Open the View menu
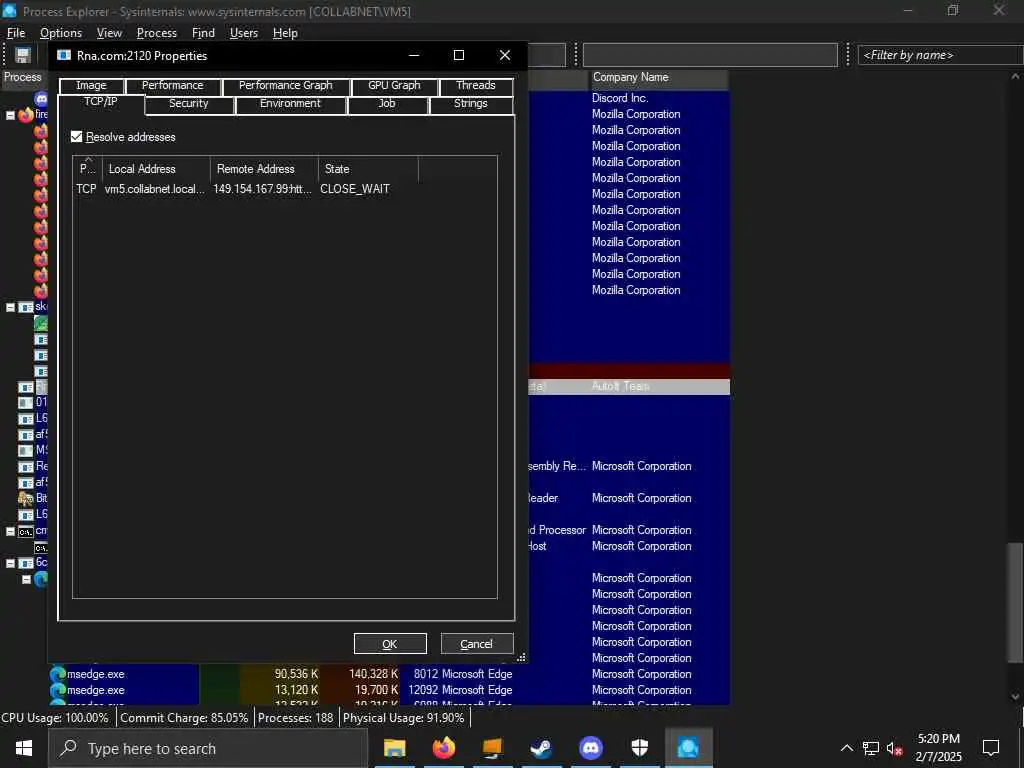Image resolution: width=1024 pixels, height=768 pixels. (x=109, y=33)
